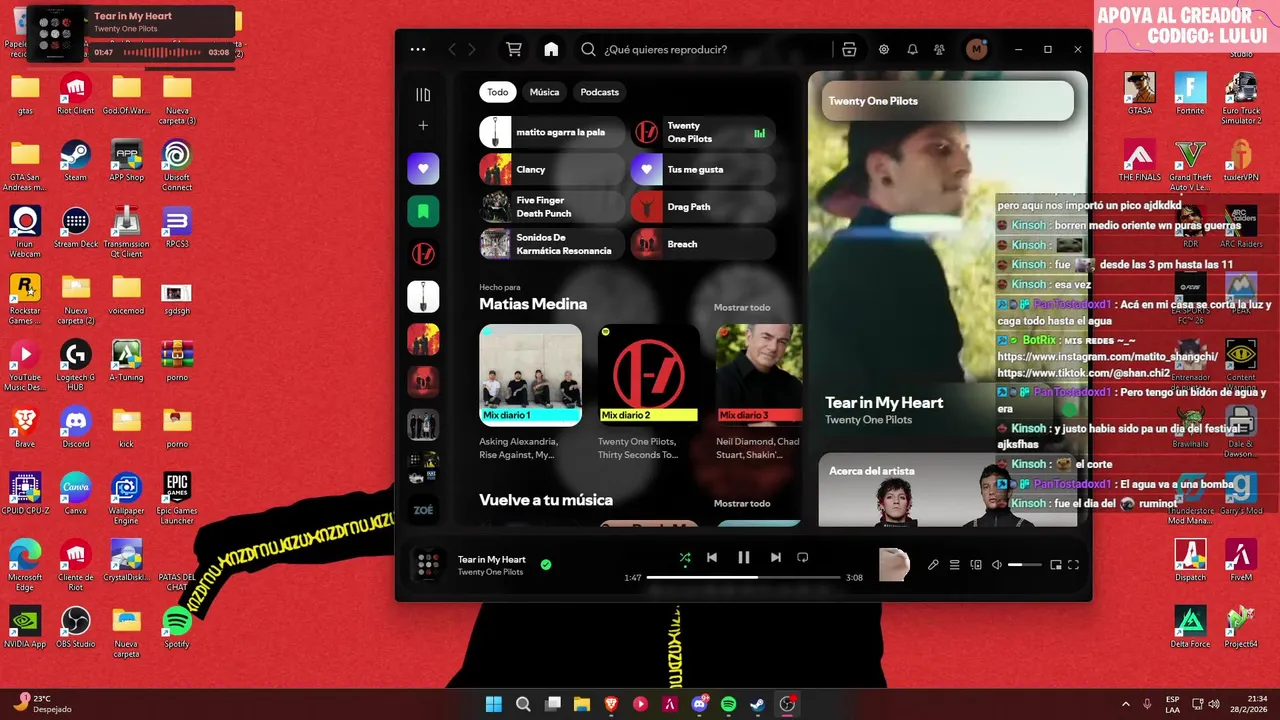
Task: Open the miniplayer icon
Action: pyautogui.click(x=1056, y=565)
